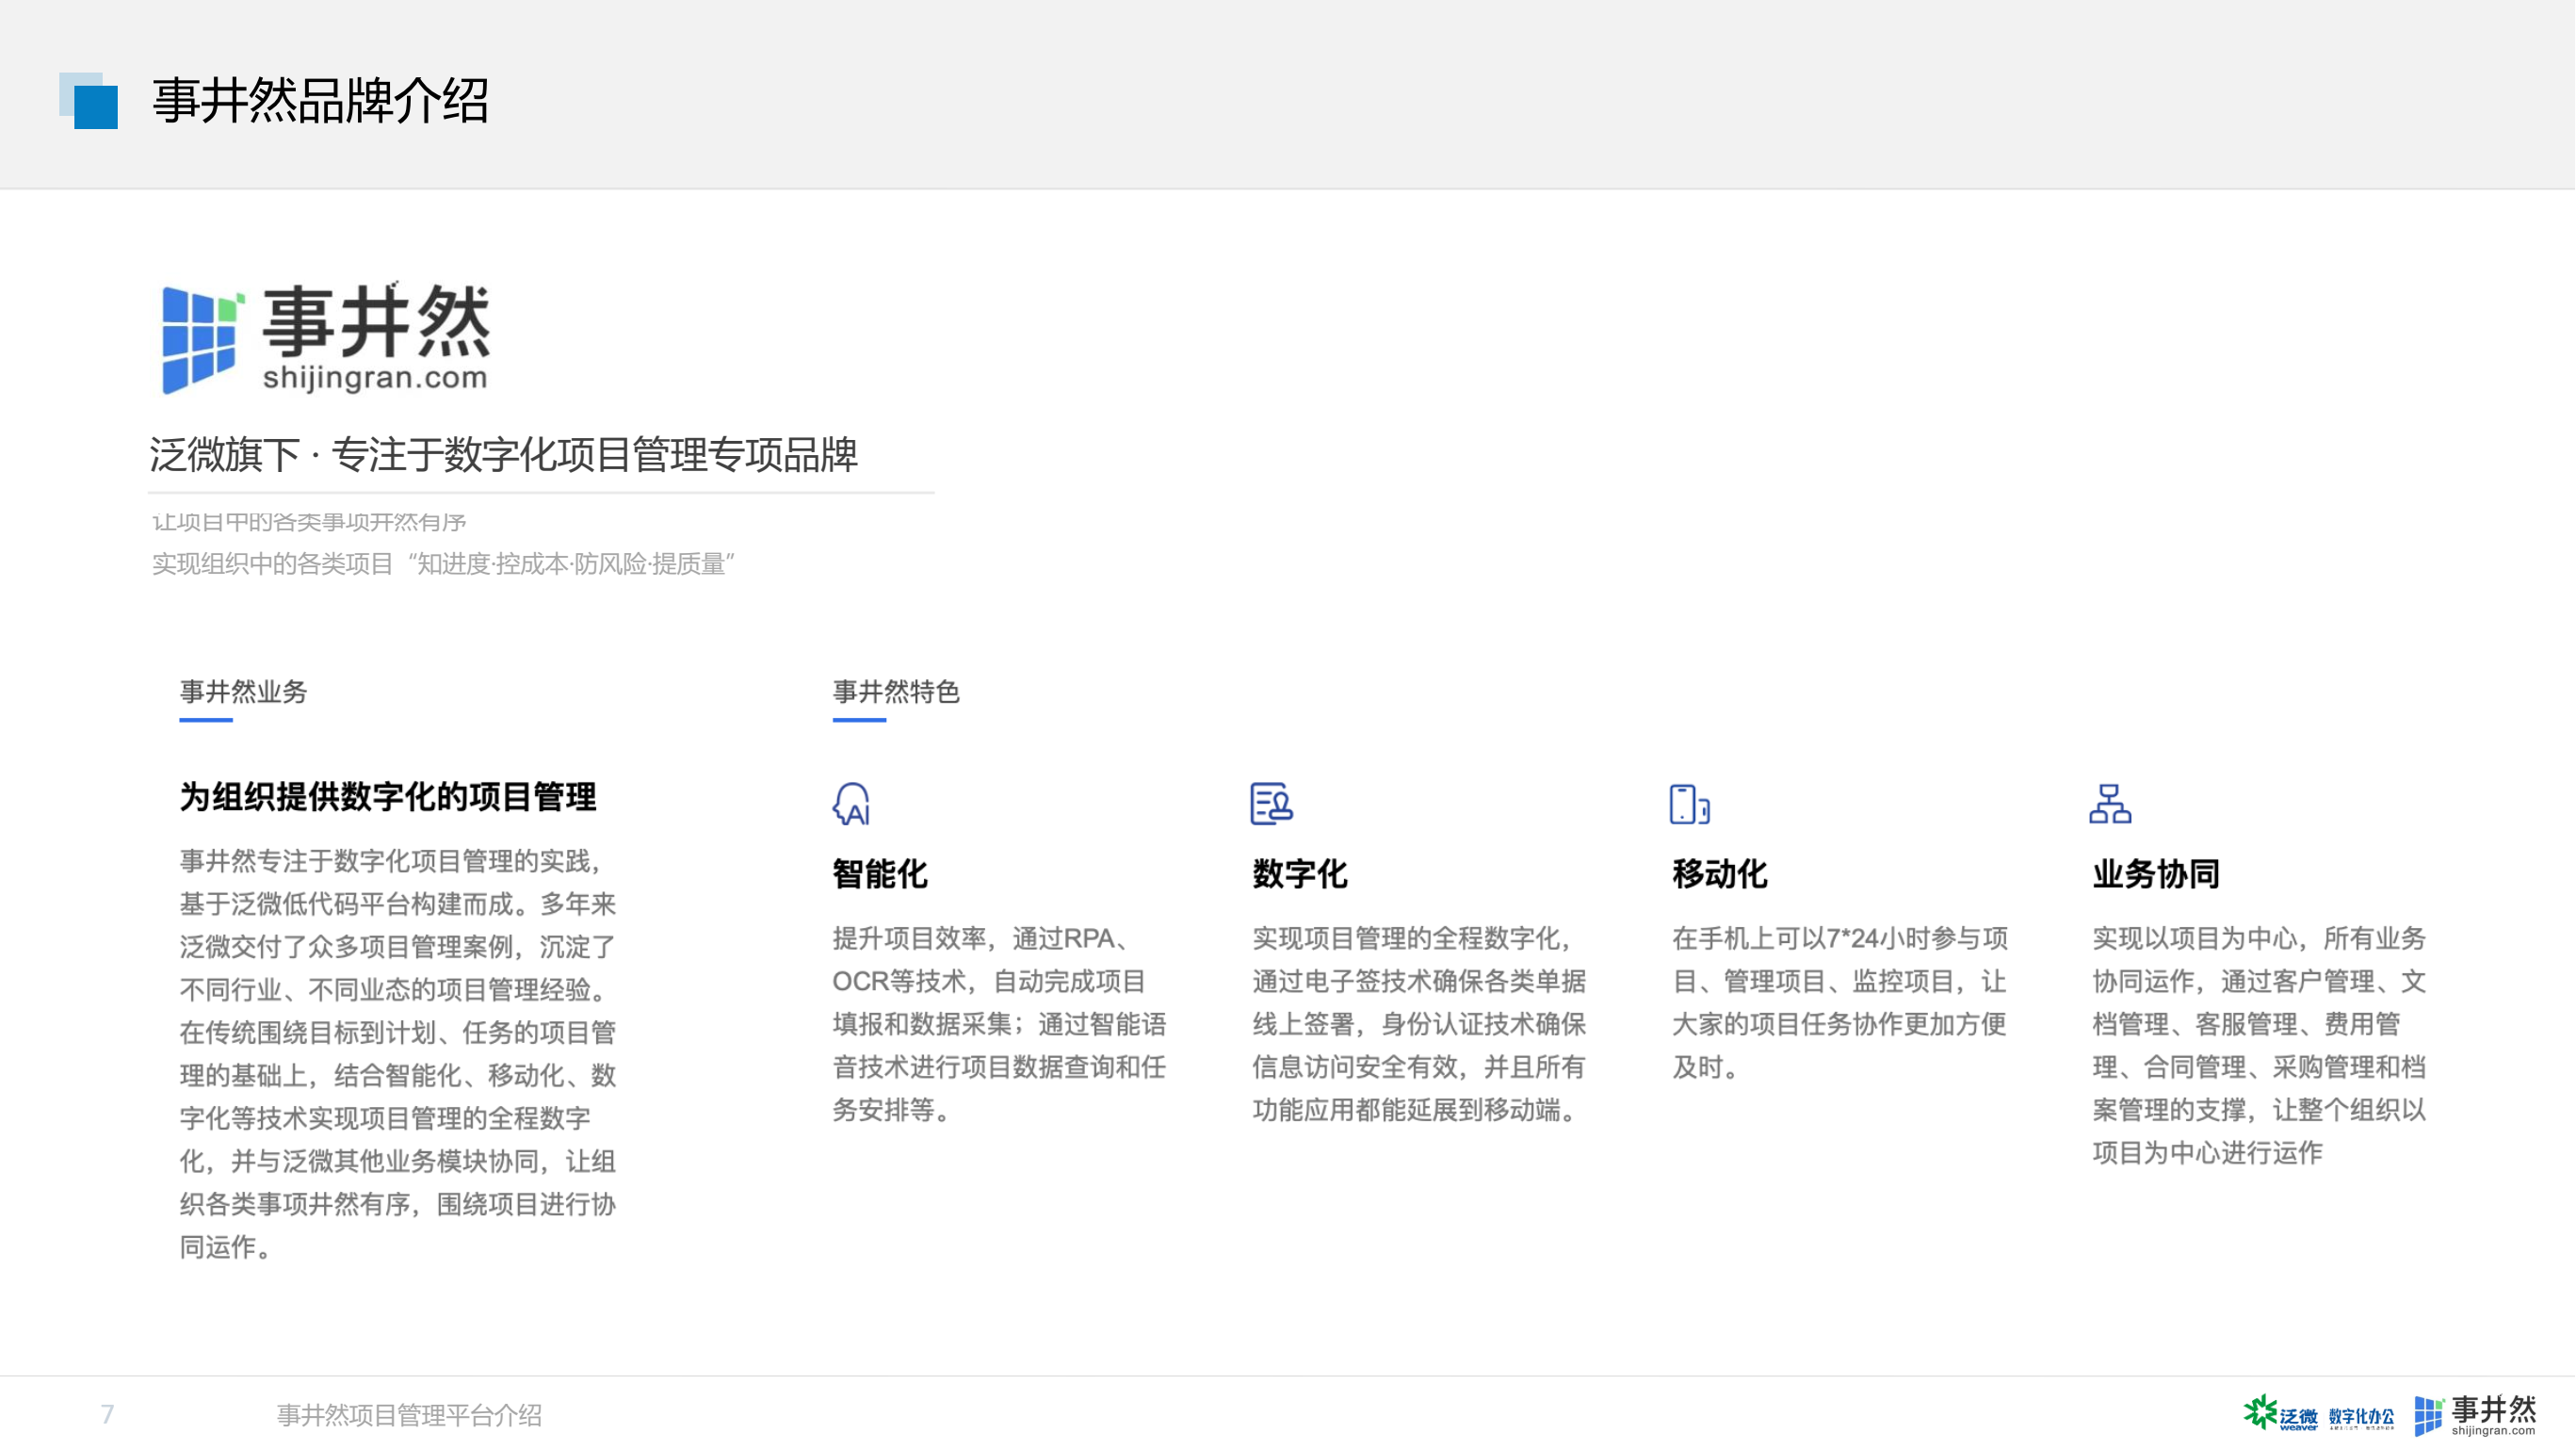
Task: Click the heading 为组织提供数字化的项目管理
Action: point(388,797)
